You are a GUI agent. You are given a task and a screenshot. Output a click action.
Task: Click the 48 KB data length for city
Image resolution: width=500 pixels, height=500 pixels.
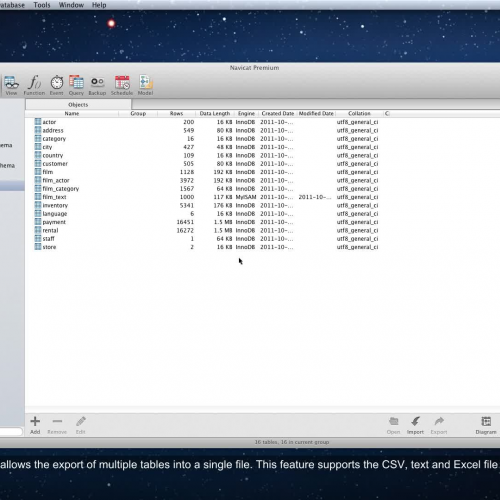[x=224, y=147]
